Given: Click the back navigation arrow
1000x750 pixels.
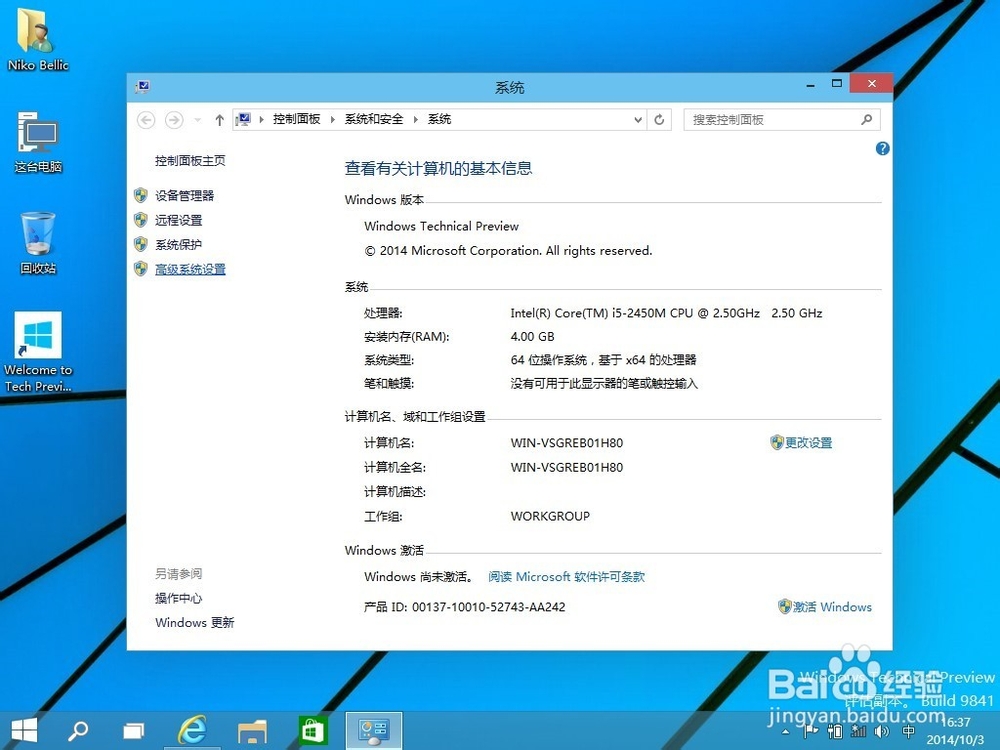Looking at the screenshot, I should coord(146,120).
